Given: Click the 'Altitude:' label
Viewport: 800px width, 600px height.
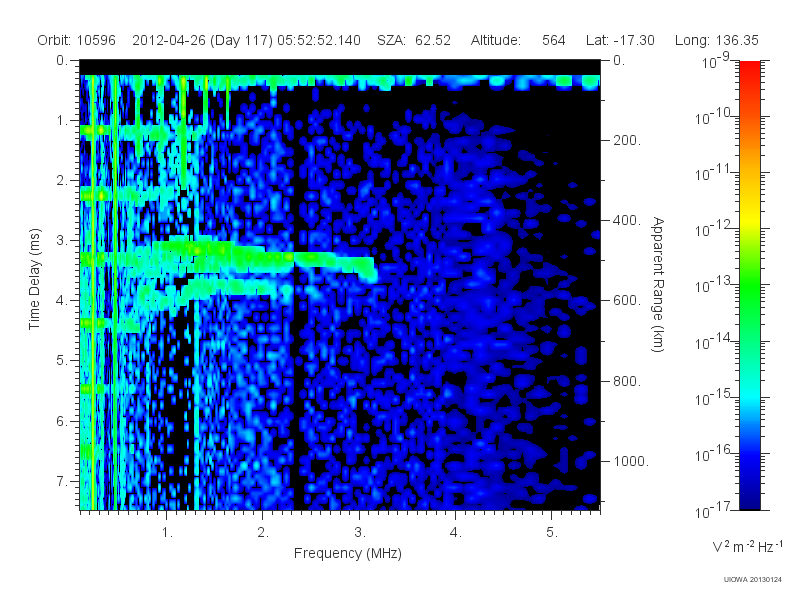Looking at the screenshot, I should tap(495, 40).
